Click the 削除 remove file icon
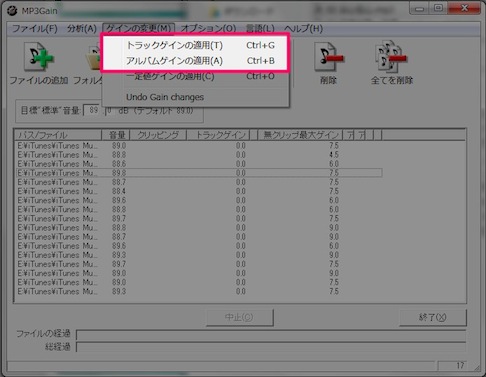486x377 pixels. pyautogui.click(x=329, y=57)
